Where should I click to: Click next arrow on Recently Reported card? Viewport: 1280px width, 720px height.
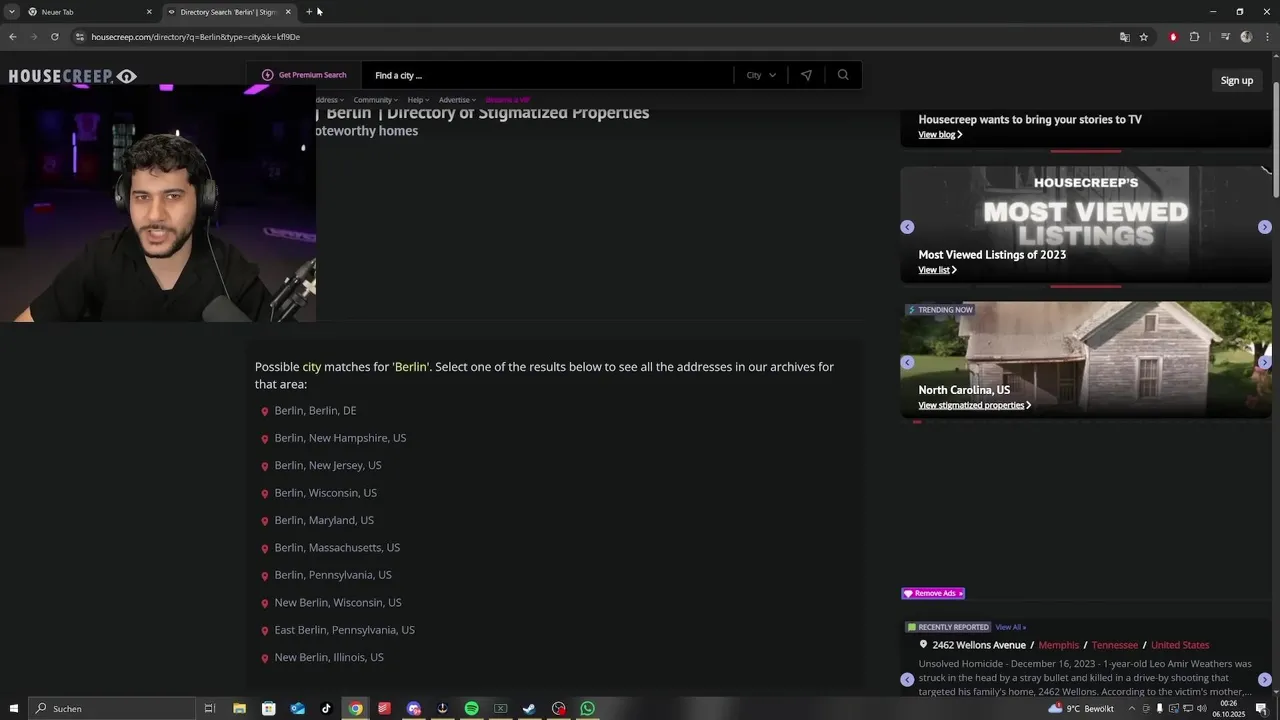[1265, 680]
